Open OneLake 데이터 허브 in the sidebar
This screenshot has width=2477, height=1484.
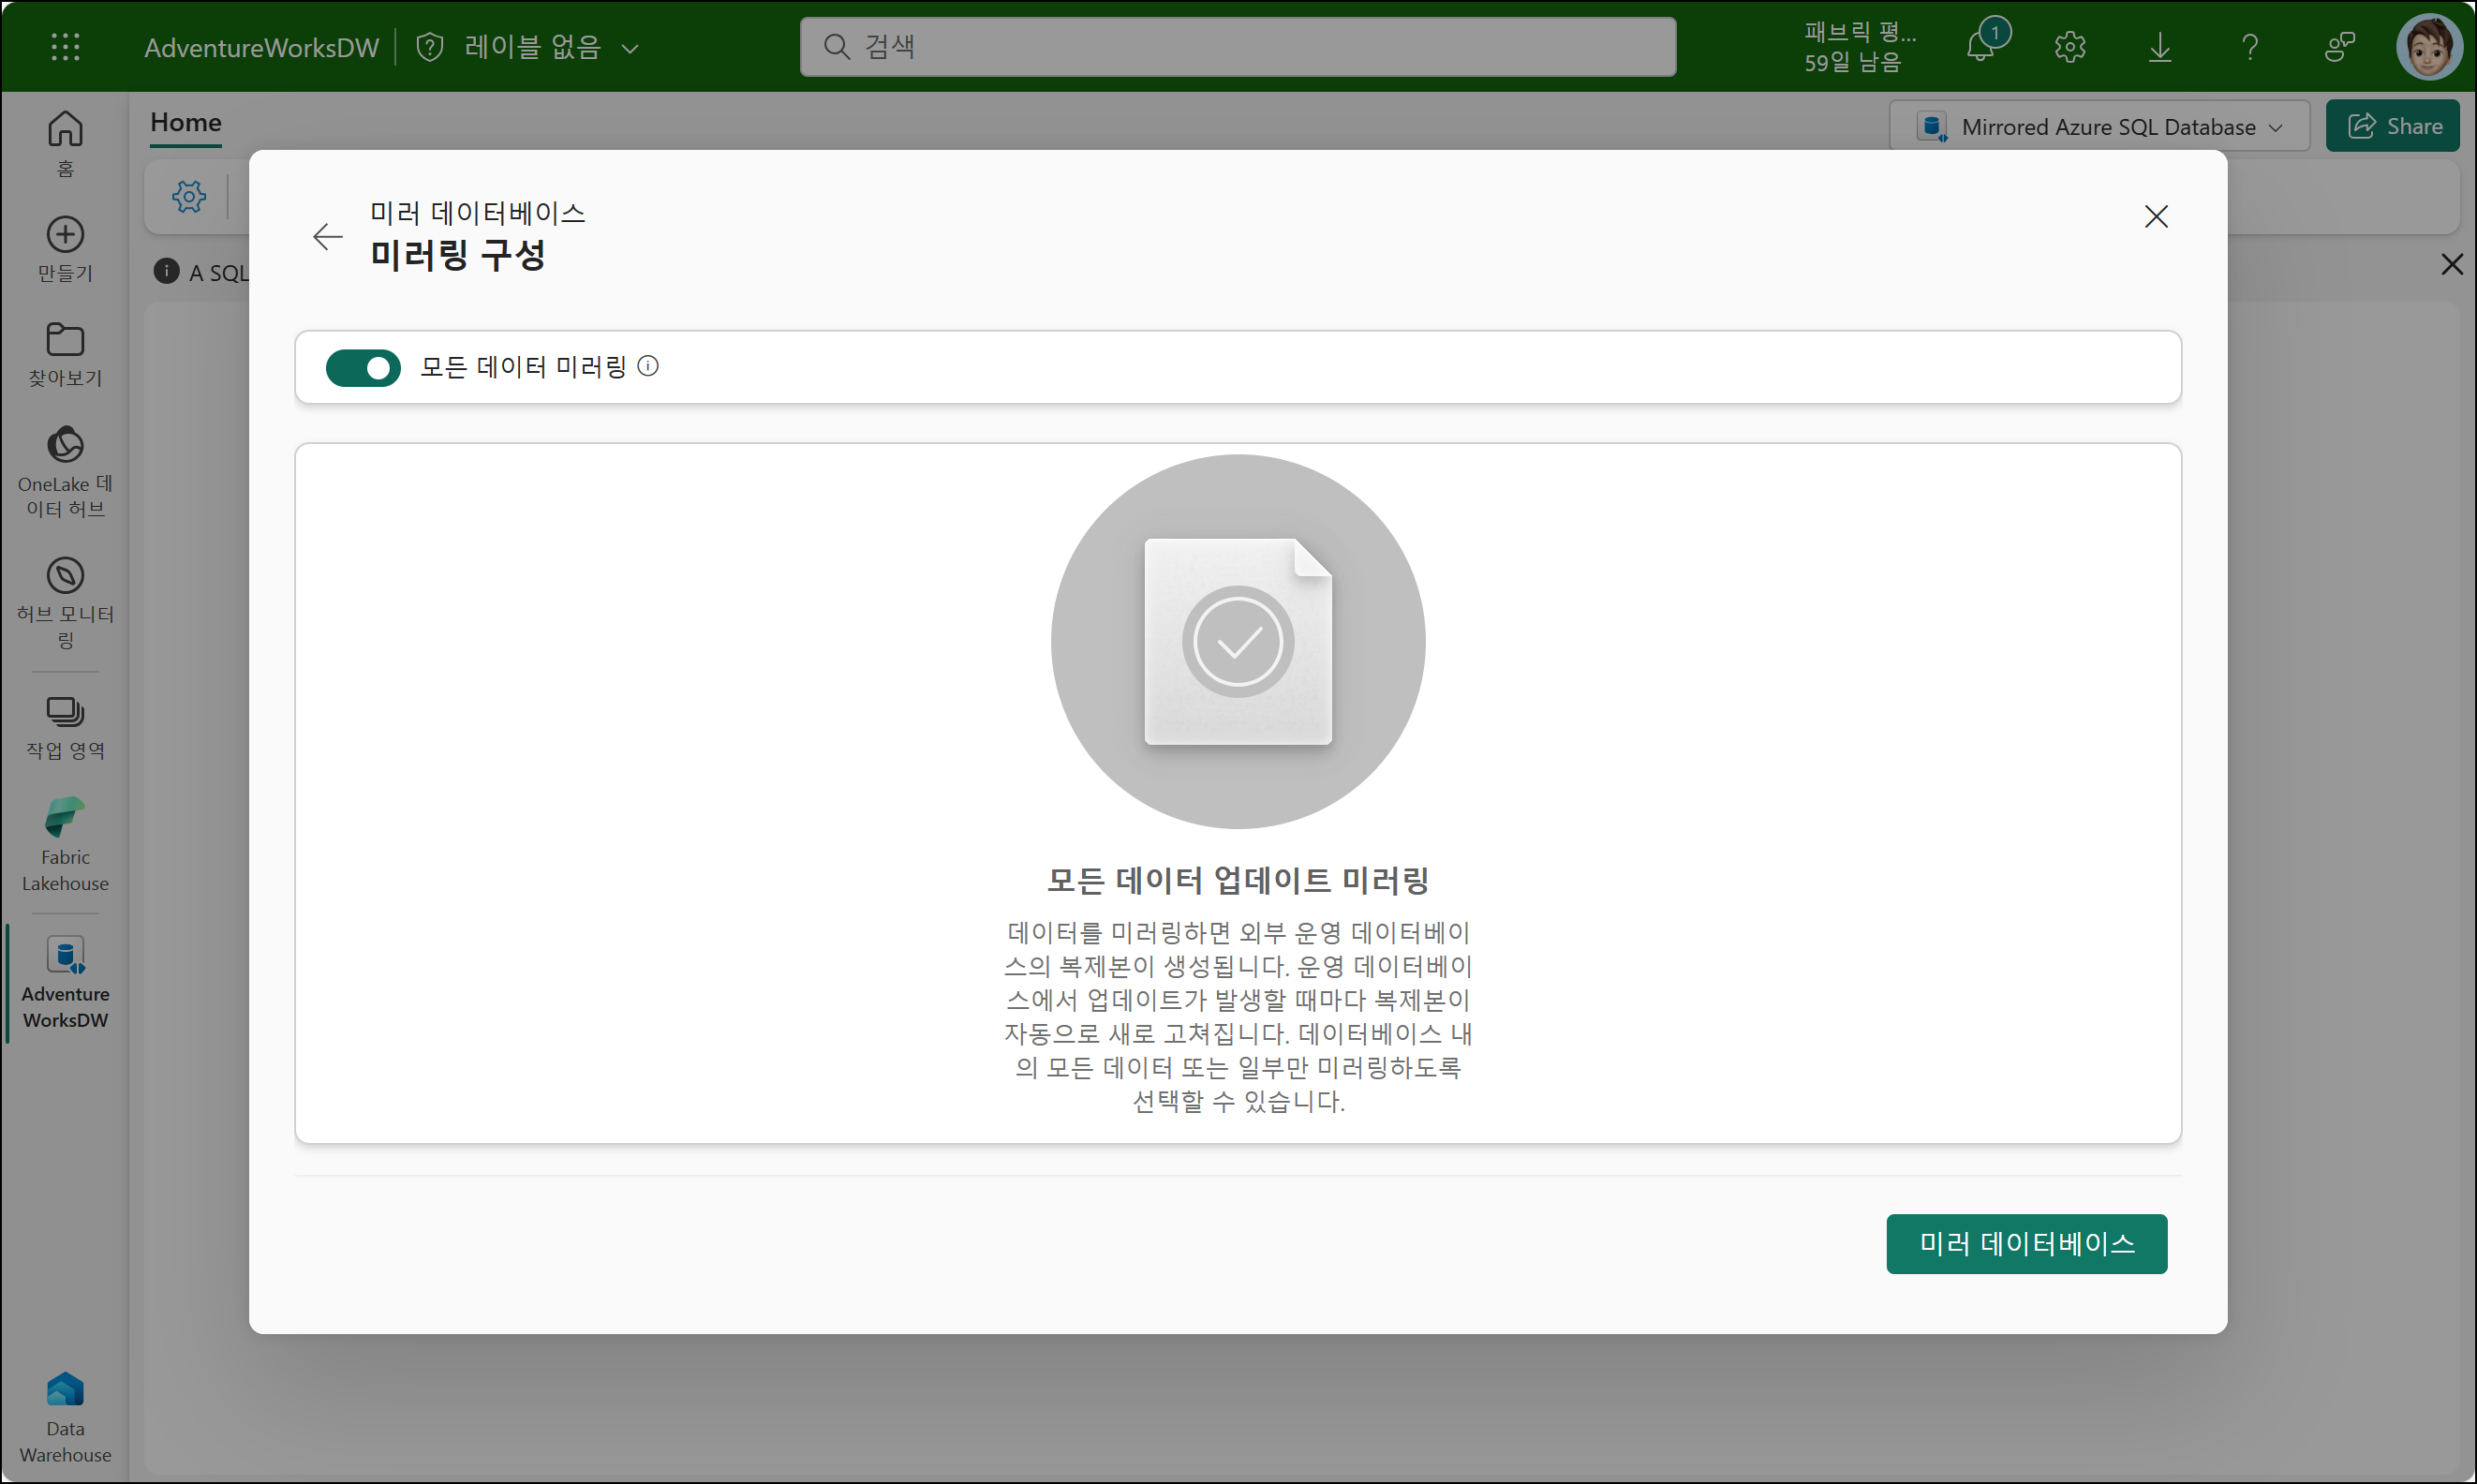[65, 472]
